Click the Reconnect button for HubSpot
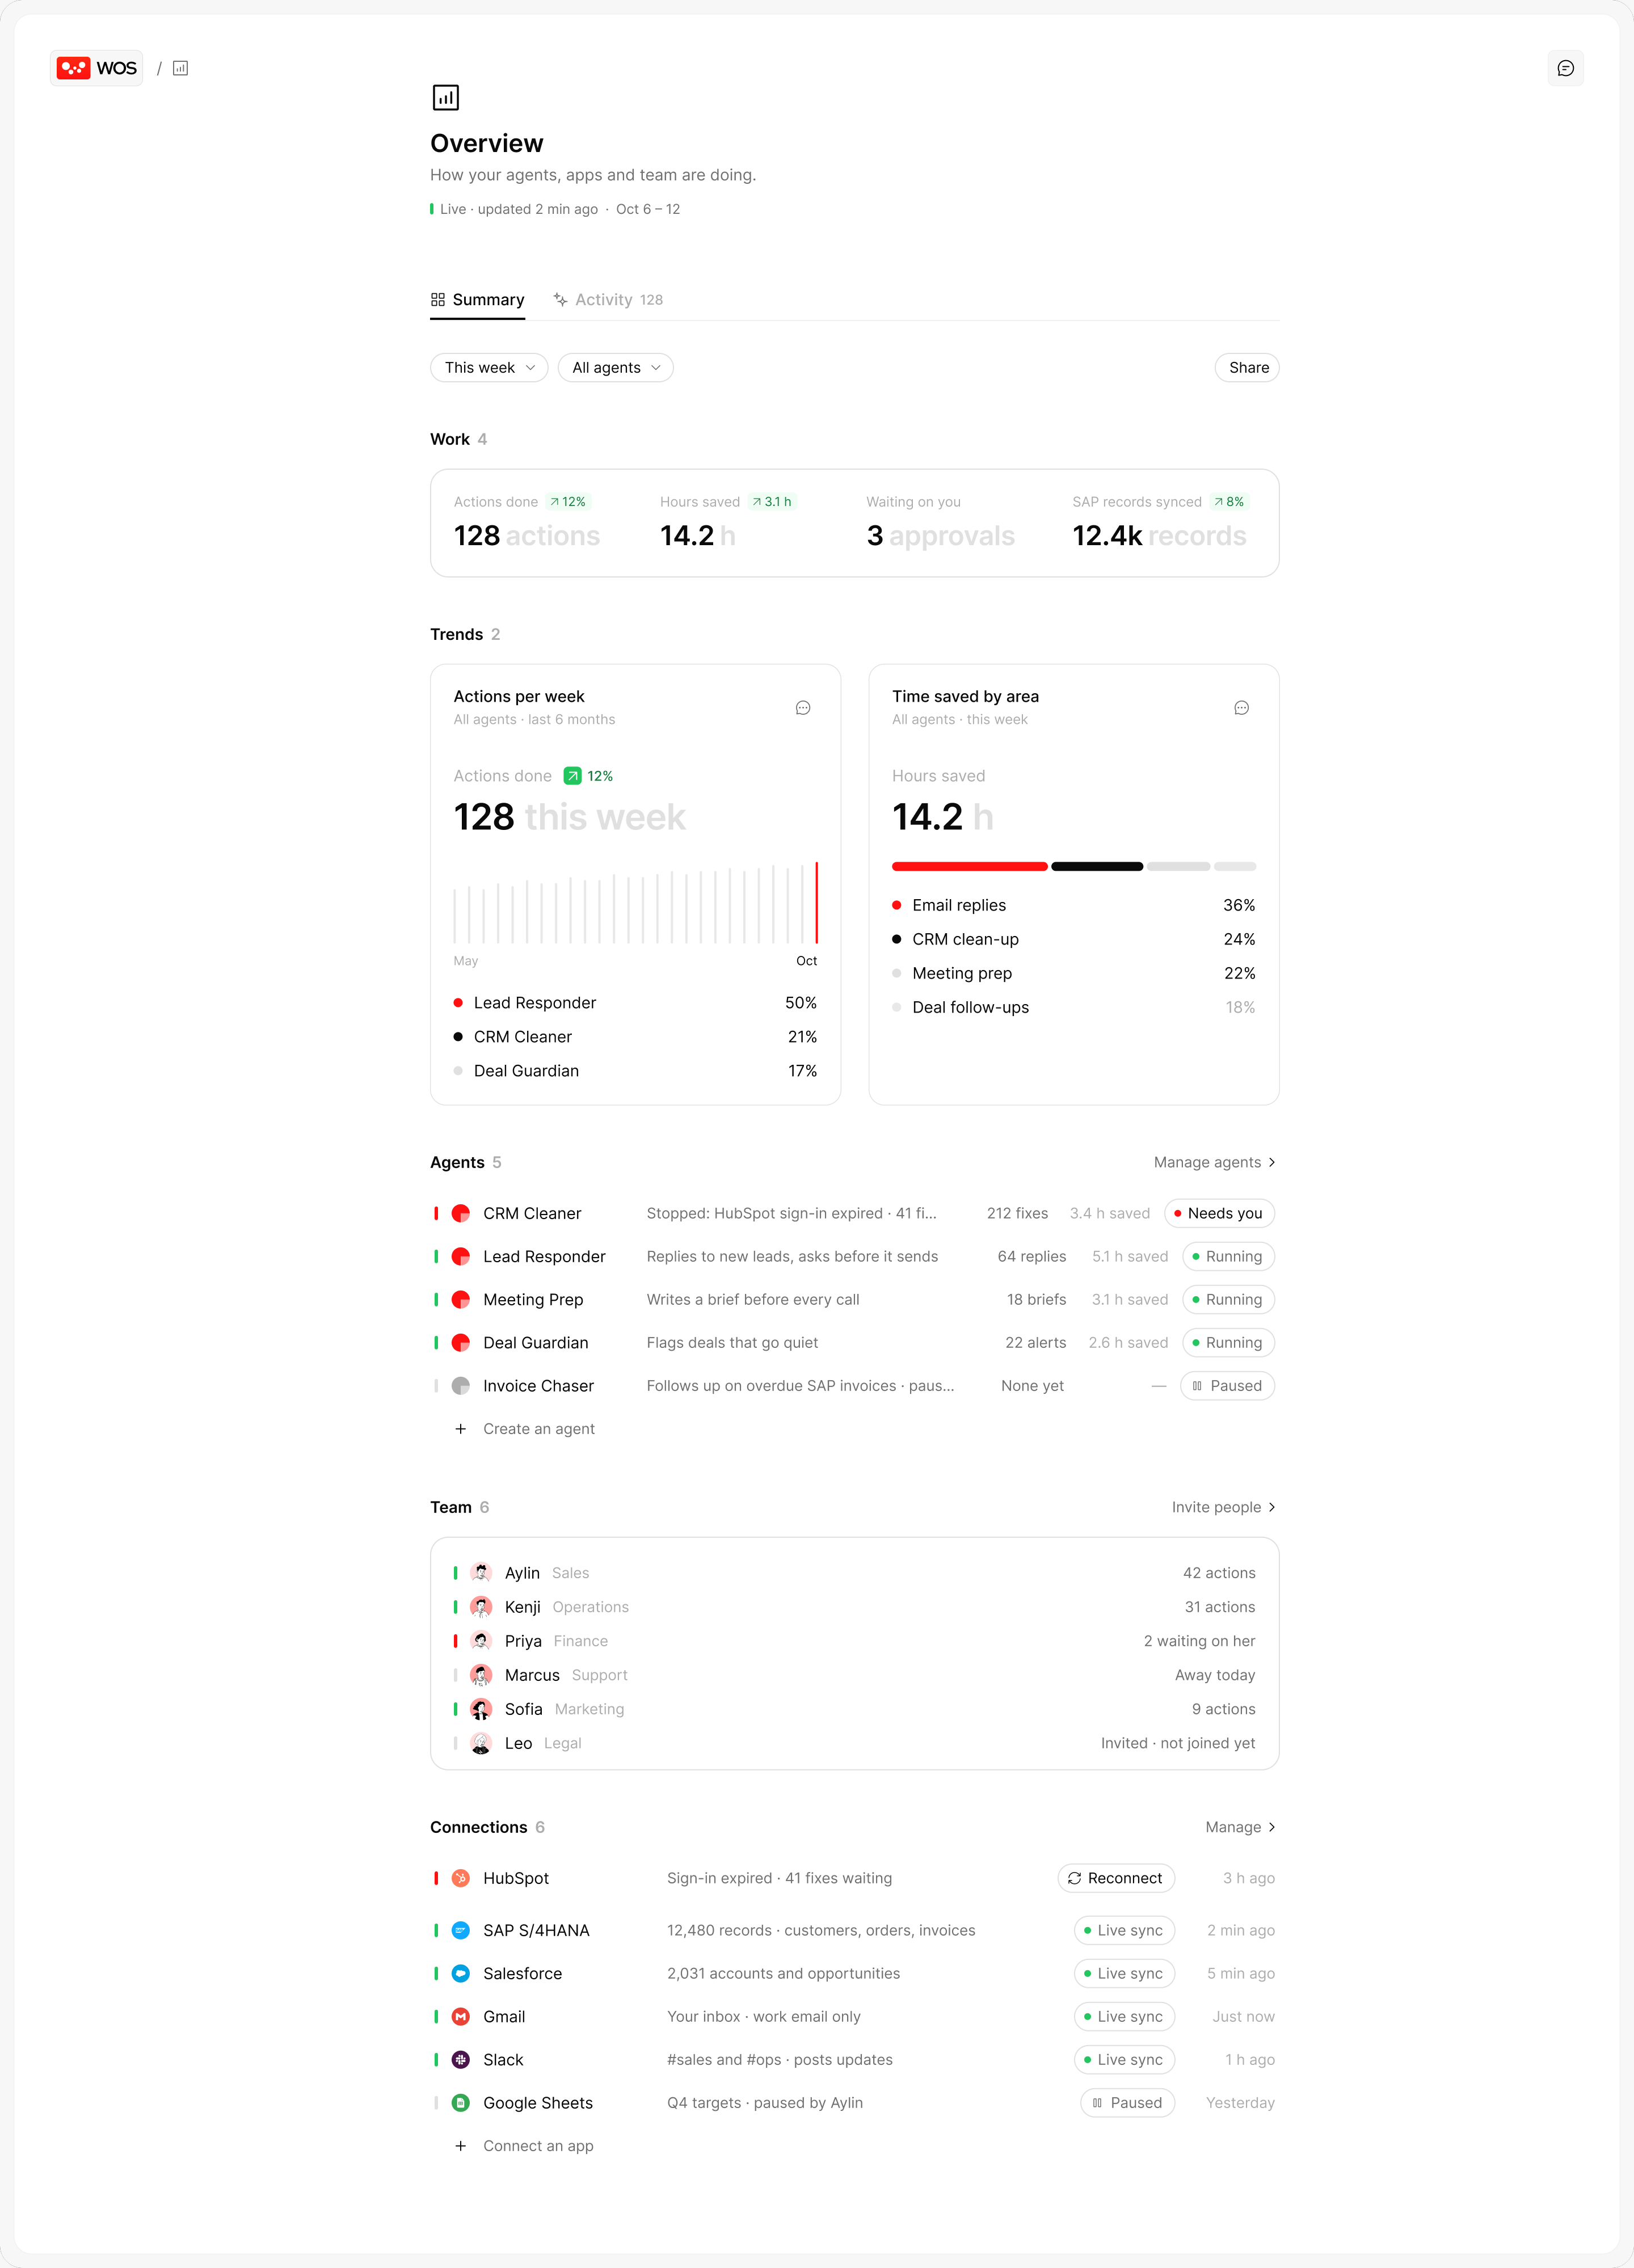The width and height of the screenshot is (1634, 2268). (x=1116, y=1878)
